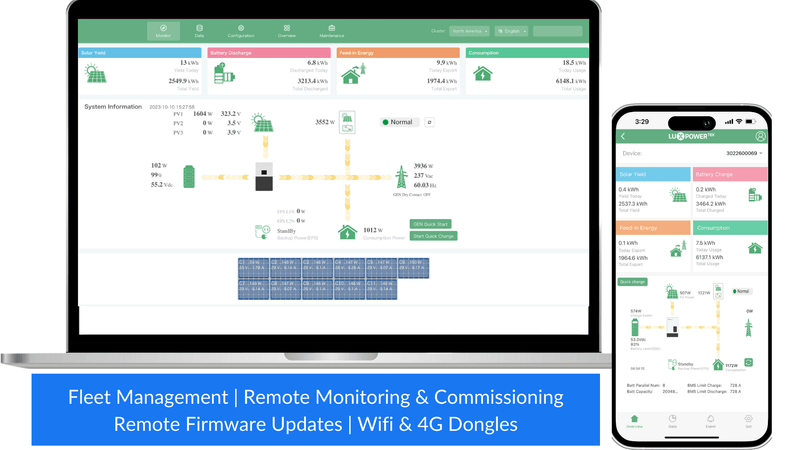Expand the North America cluster dropdown
Image resolution: width=800 pixels, height=450 pixels.
(x=469, y=31)
